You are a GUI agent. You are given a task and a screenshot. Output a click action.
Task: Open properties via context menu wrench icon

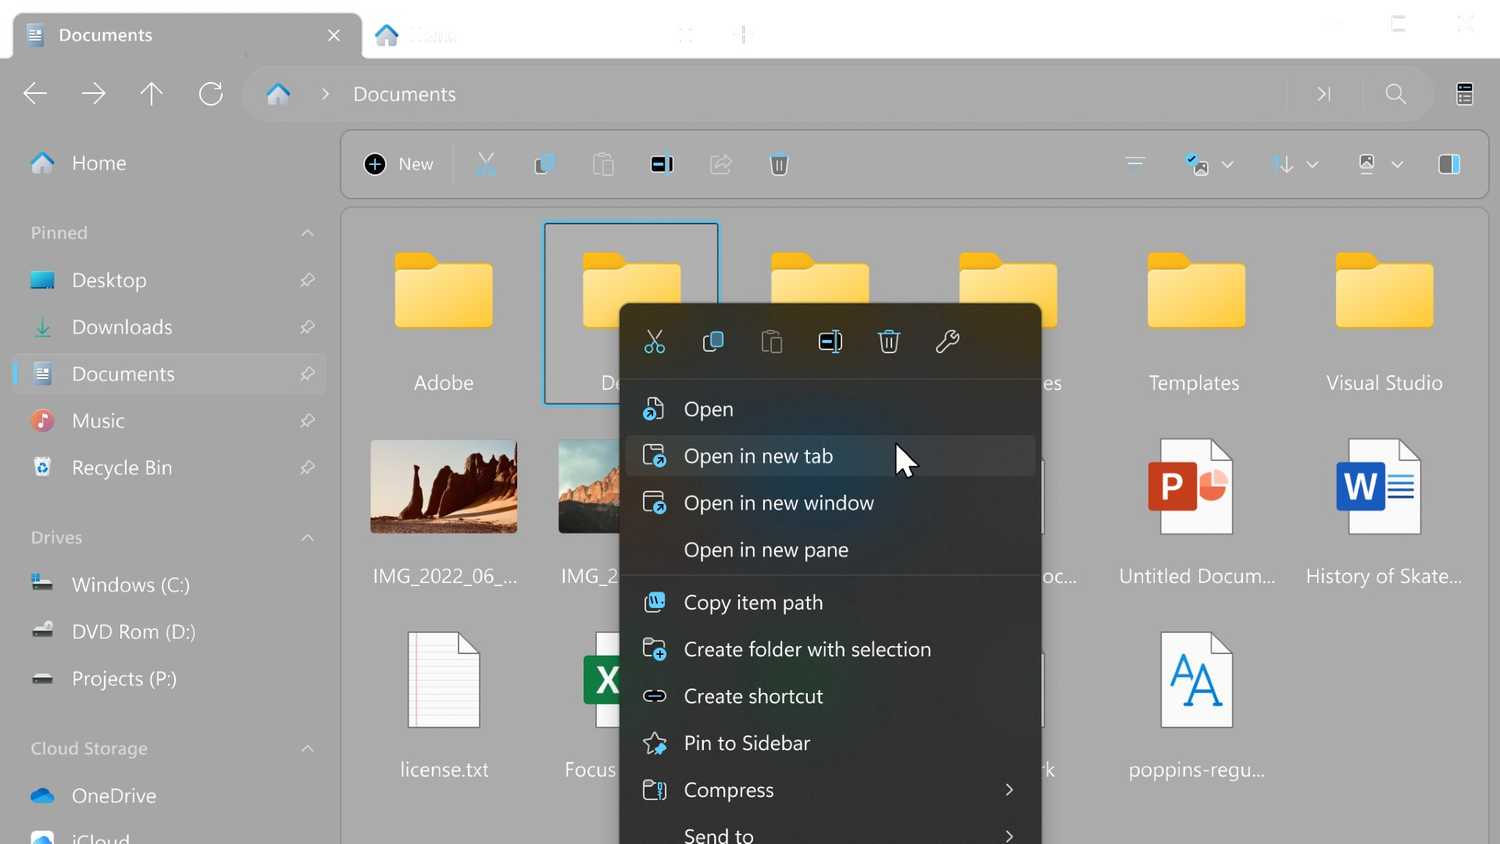click(x=947, y=342)
